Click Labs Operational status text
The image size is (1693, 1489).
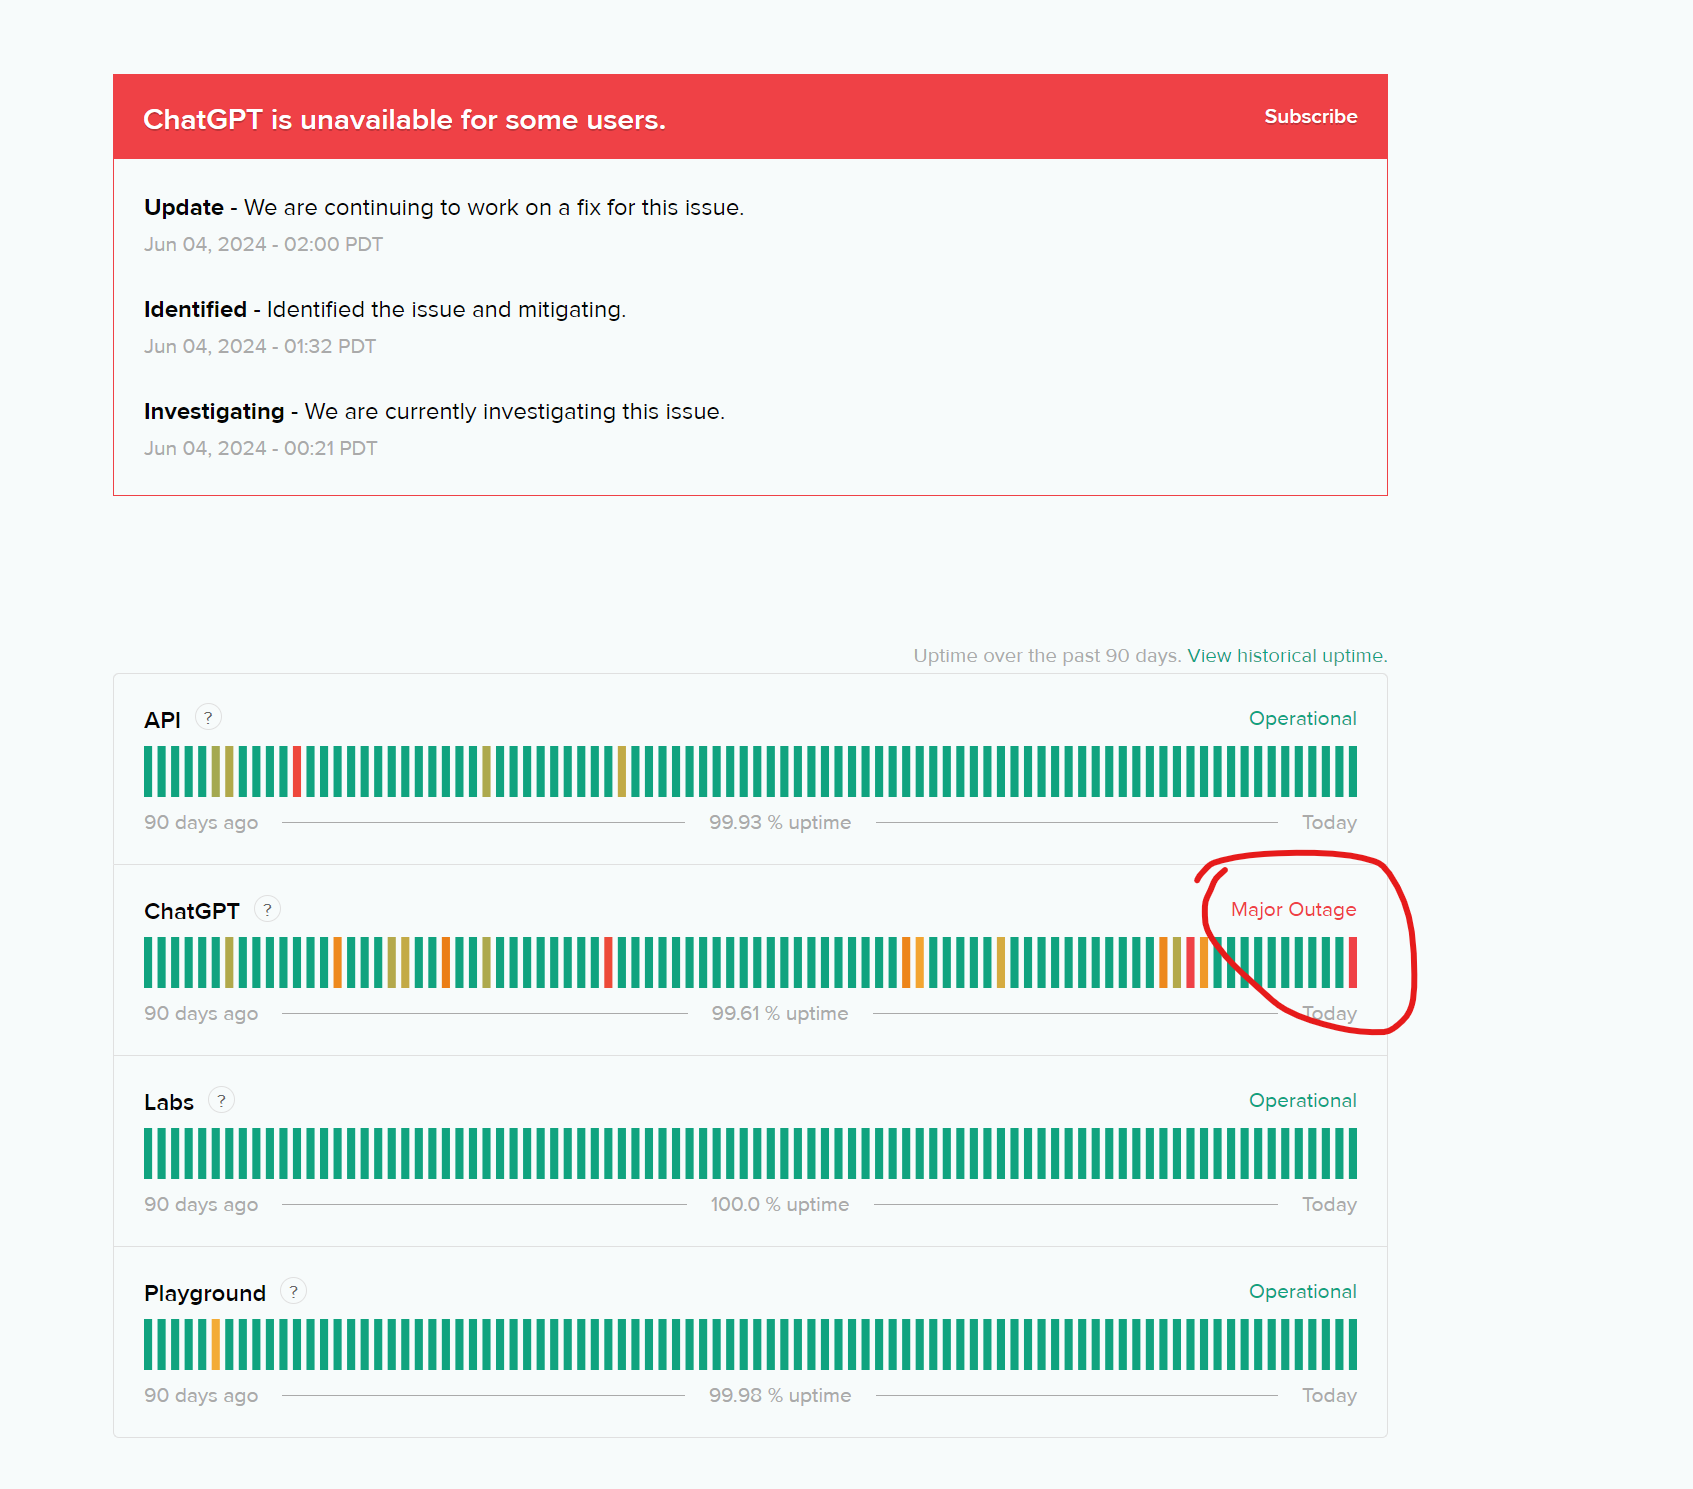(1302, 1100)
